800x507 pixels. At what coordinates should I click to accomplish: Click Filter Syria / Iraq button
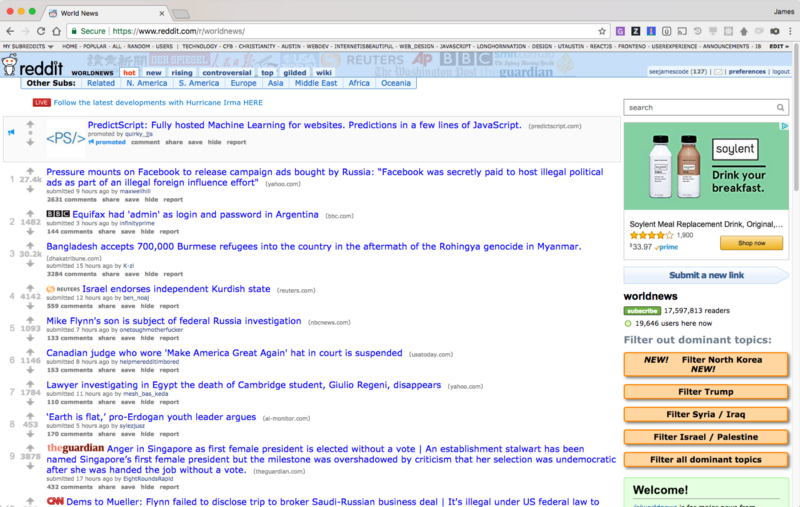coord(706,414)
